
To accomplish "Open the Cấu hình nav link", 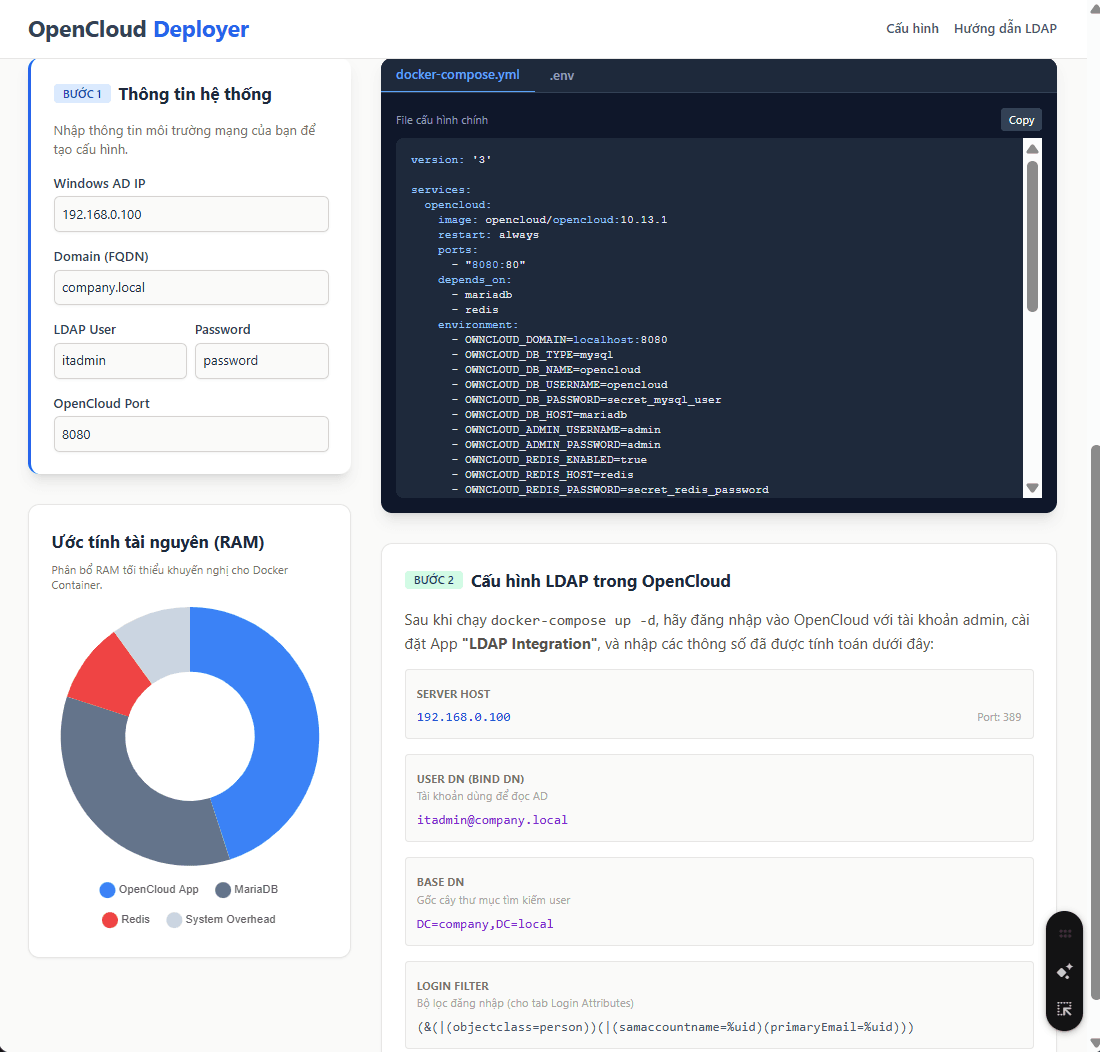I will click(912, 29).
